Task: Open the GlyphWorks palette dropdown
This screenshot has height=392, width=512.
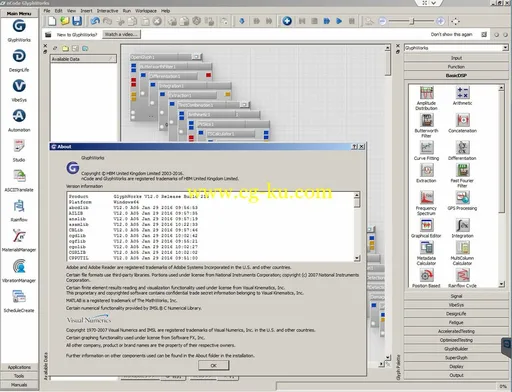Action: click(x=505, y=48)
